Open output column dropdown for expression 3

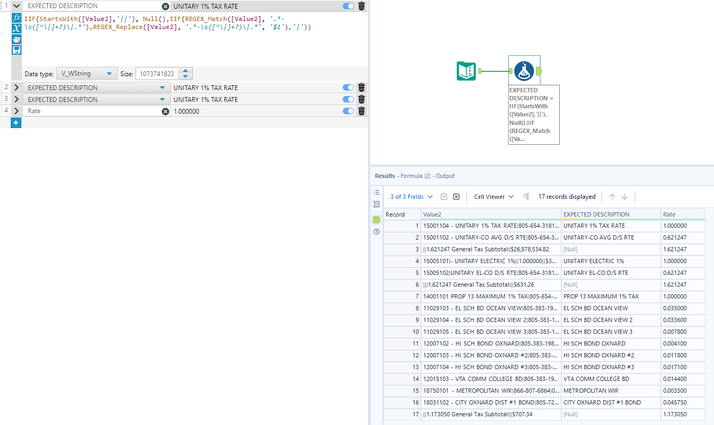pos(162,99)
